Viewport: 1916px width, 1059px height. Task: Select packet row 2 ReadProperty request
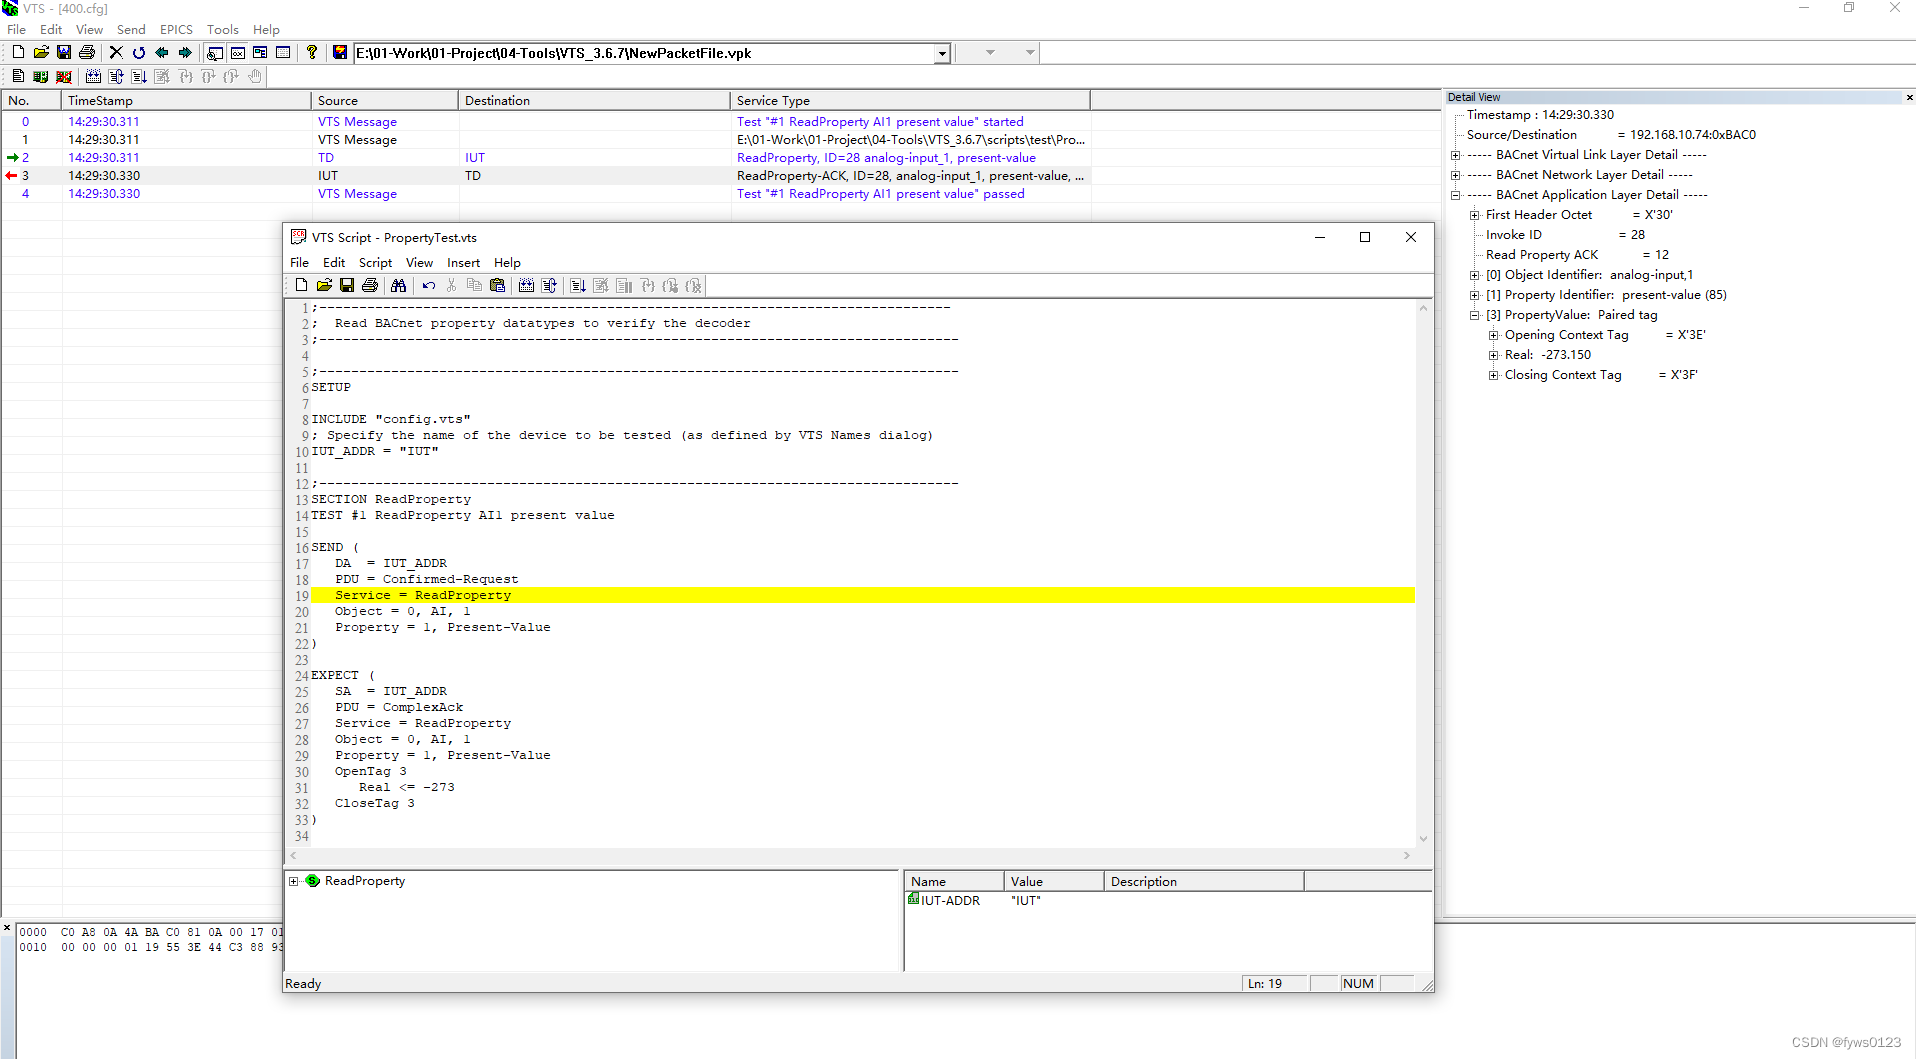(546, 157)
